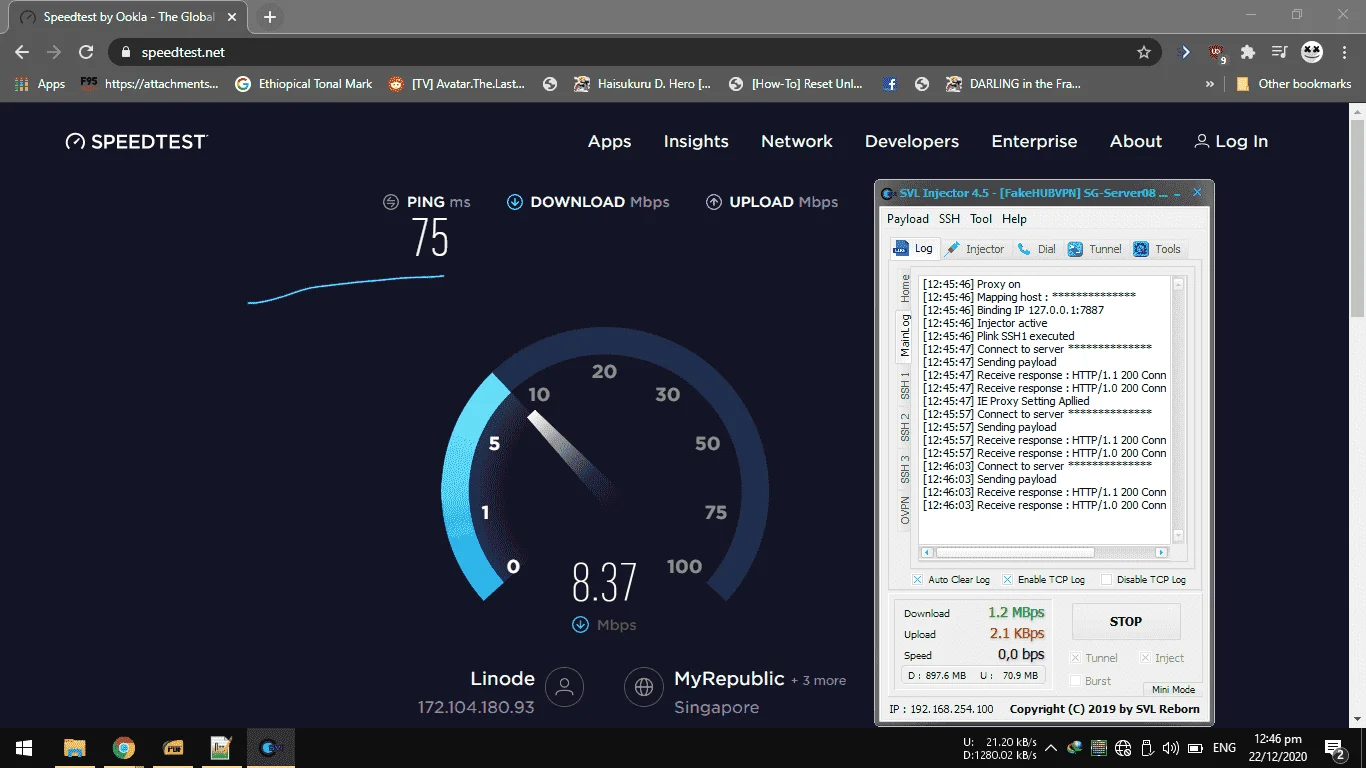Click the blue arrow extension icon

click(1185, 52)
